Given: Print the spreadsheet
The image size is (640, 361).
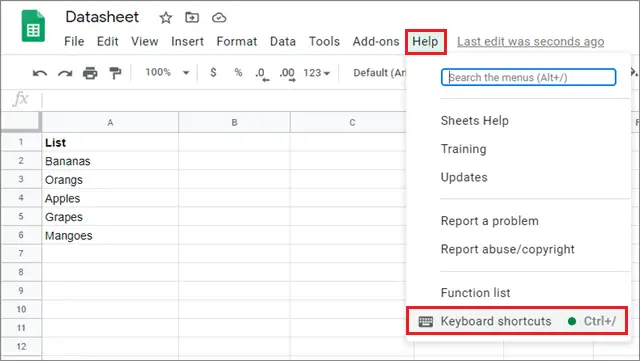Looking at the screenshot, I should (x=90, y=73).
